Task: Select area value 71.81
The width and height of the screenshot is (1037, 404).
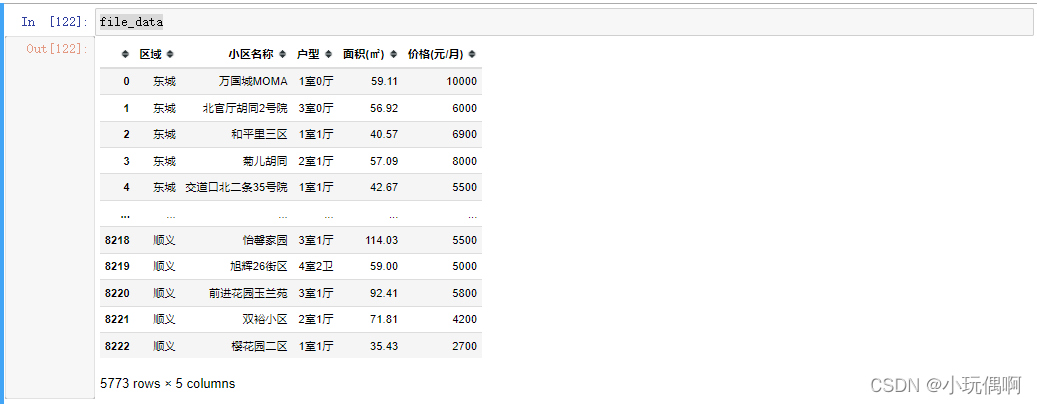Action: [384, 319]
